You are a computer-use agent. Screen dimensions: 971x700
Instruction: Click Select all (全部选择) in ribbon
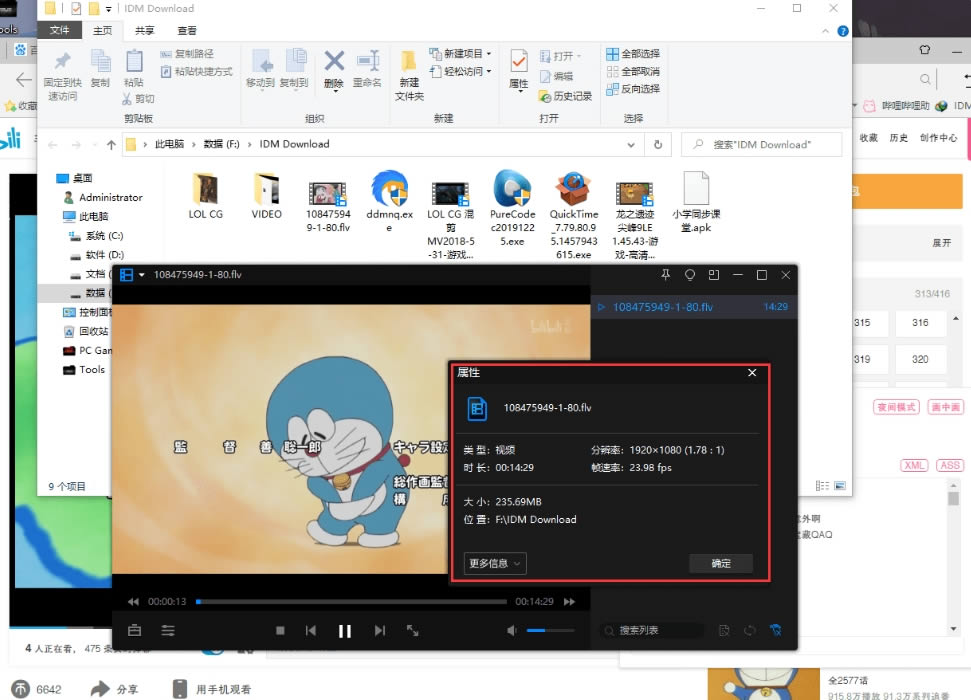point(633,54)
